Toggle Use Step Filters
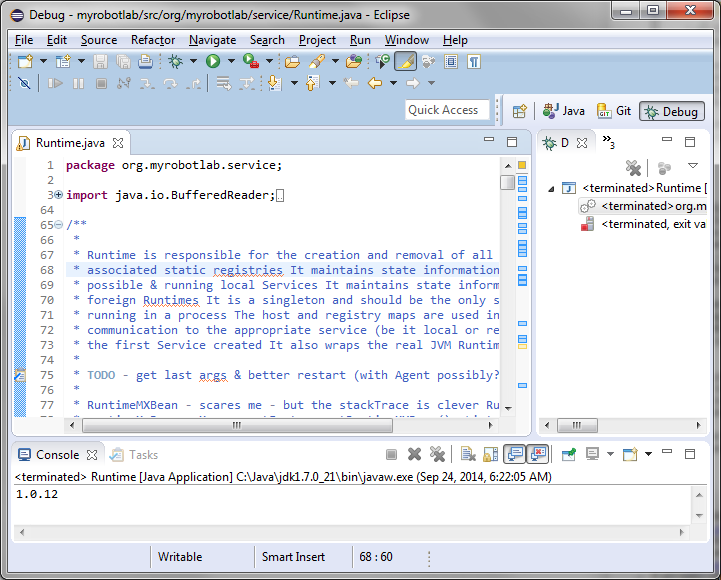Image resolution: width=721 pixels, height=580 pixels. point(247,83)
